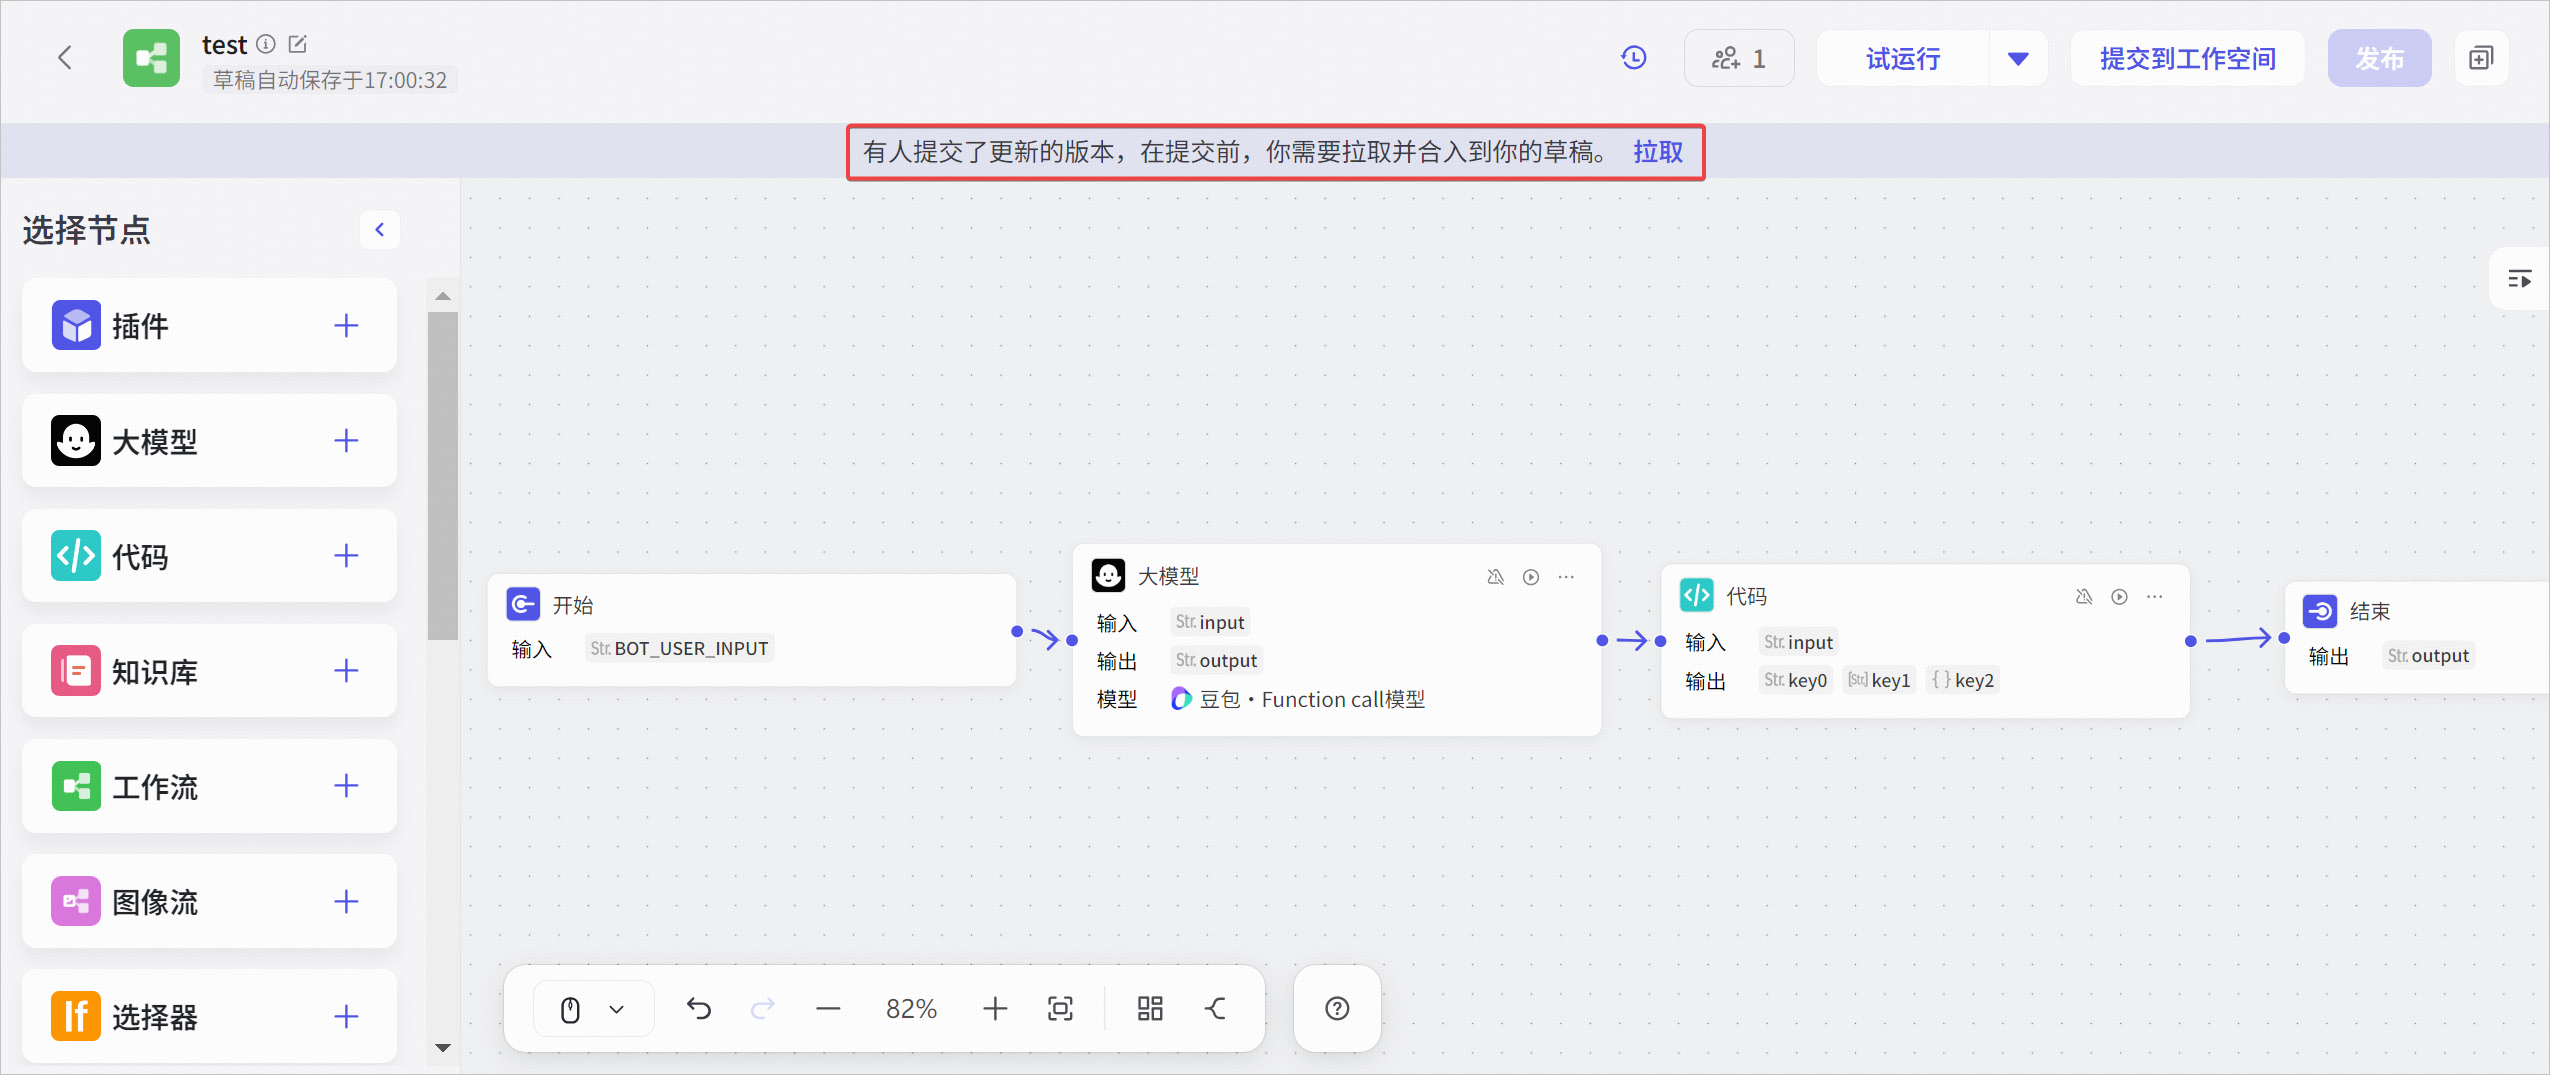Click the 草稿自动保存于17:00:32 status text
This screenshot has height=1075, width=2550.
[330, 80]
